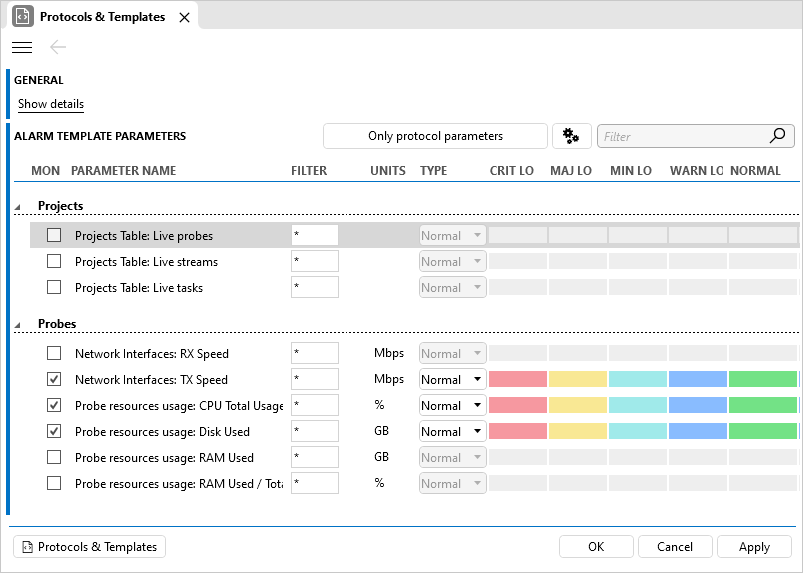Click the filter field for Live streams row
Viewport: 803px width, 573px height.
point(314,262)
